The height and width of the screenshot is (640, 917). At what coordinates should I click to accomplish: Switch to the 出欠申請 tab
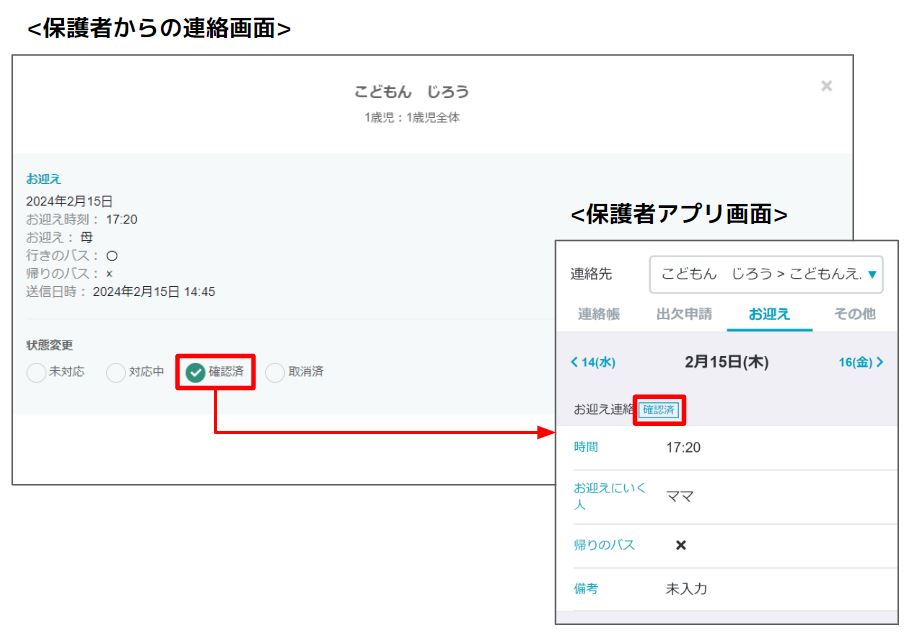[684, 314]
